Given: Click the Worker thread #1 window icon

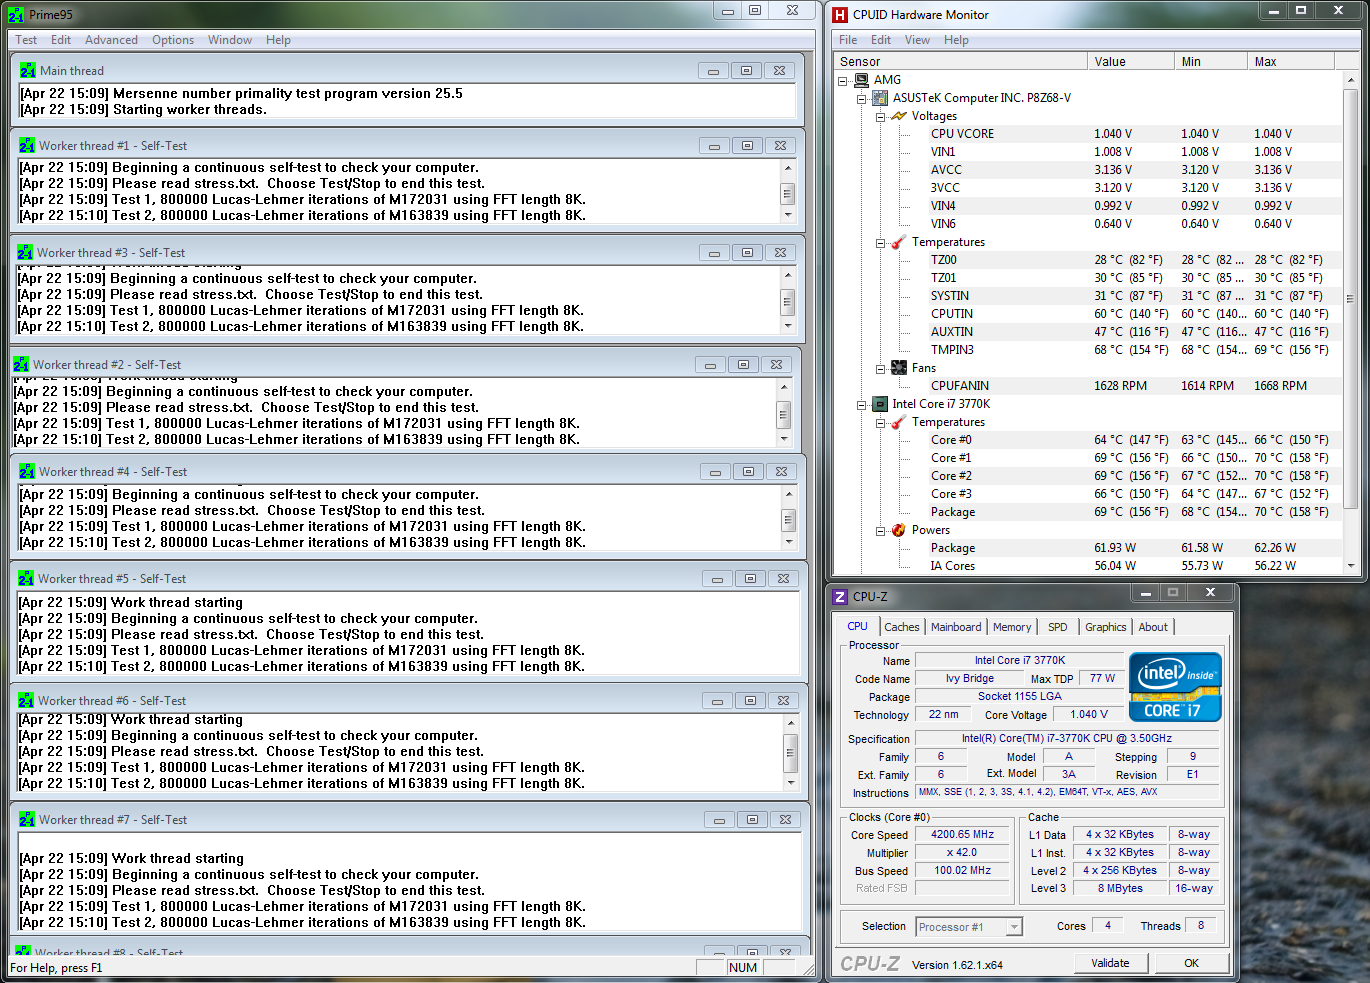Looking at the screenshot, I should 27,145.
